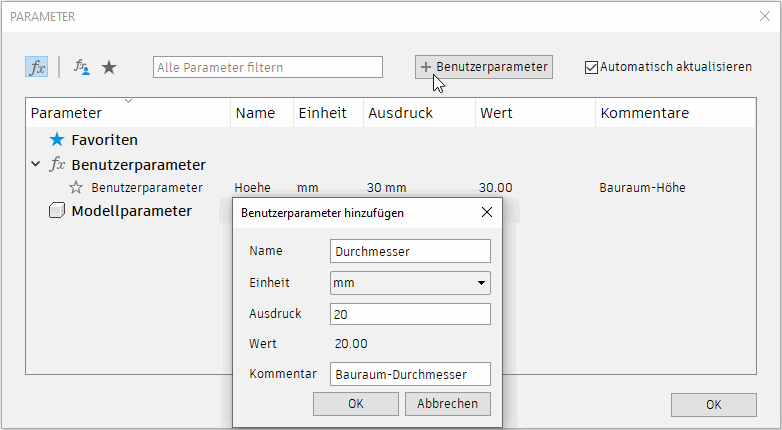Click the user parameters filter icon
The height and width of the screenshot is (430, 782).
click(x=82, y=67)
